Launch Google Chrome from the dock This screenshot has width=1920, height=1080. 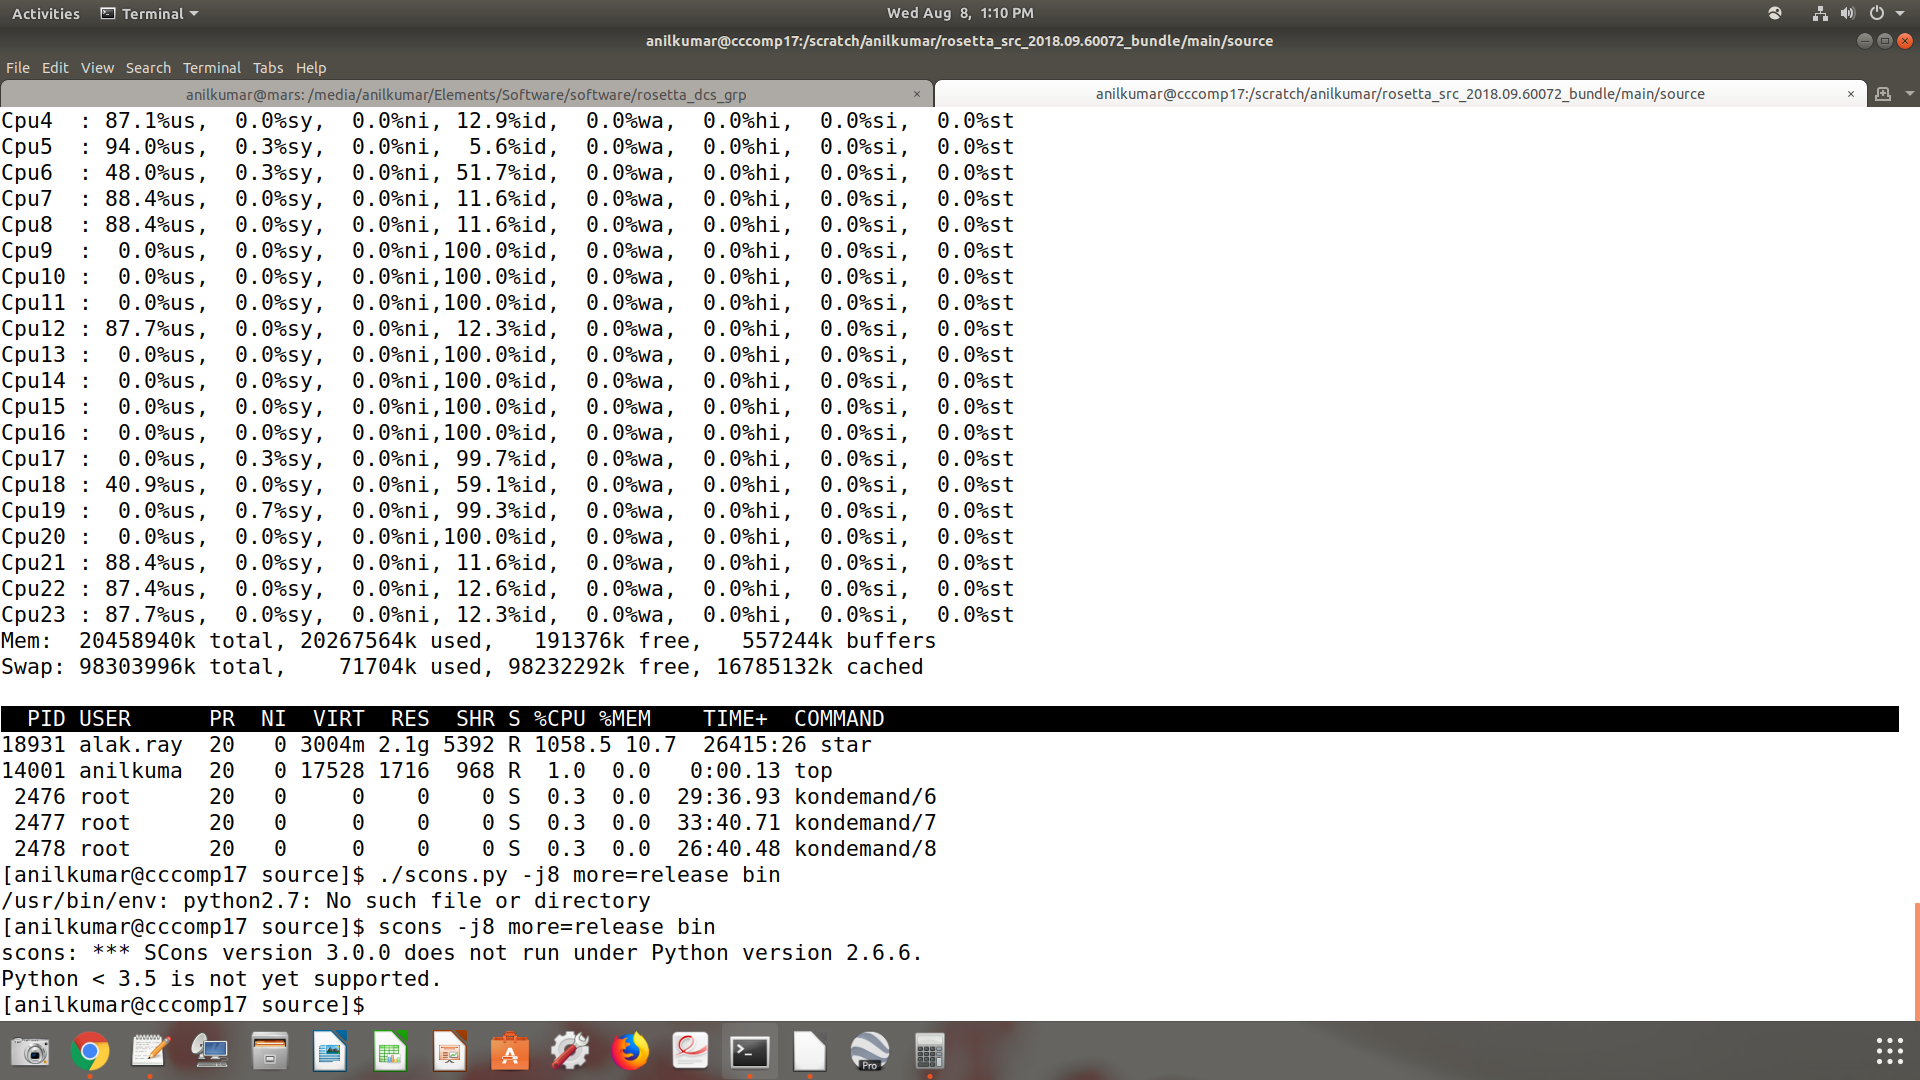pos(91,1051)
